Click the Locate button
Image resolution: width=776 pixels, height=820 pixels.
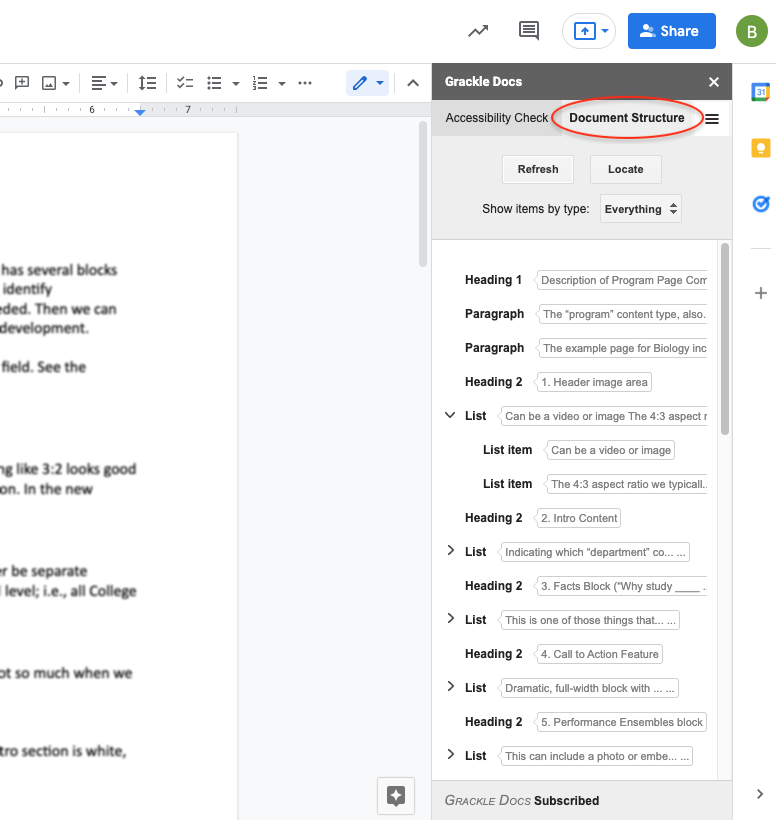(625, 169)
